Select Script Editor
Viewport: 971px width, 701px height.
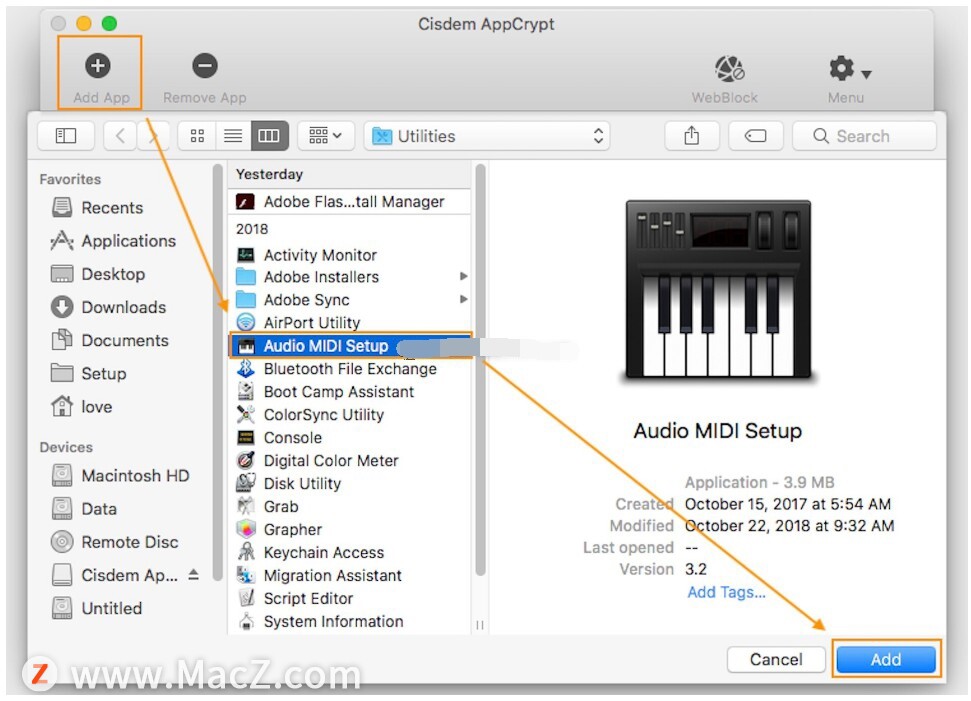[x=349, y=598]
